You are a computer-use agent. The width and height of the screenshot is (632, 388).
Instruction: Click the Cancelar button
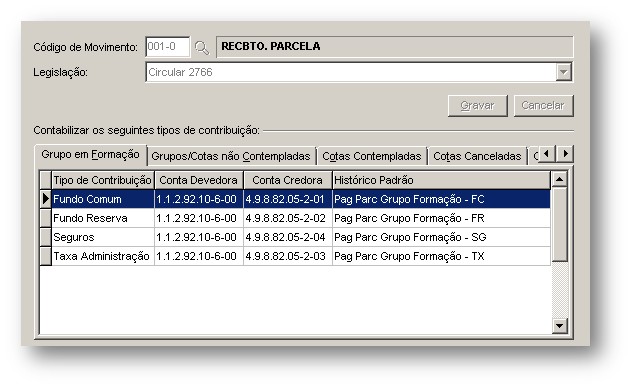pos(543,106)
